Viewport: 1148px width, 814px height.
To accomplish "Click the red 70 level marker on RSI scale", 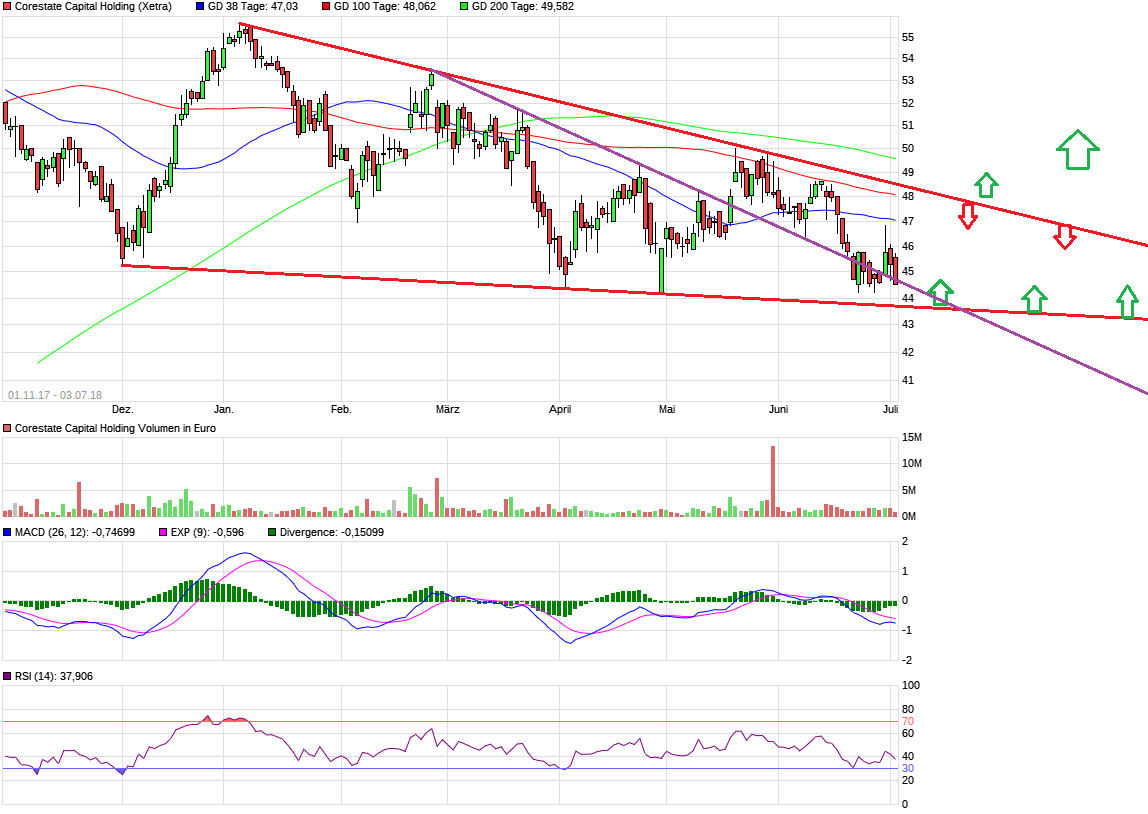I will point(908,719).
